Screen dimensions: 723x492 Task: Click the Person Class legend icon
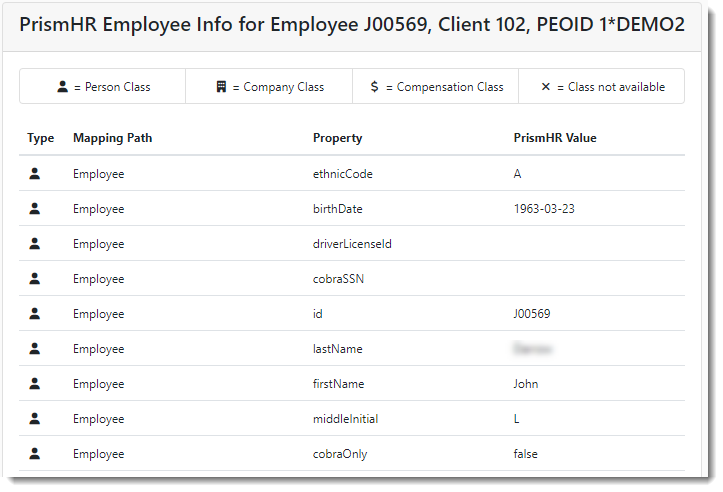(x=62, y=87)
